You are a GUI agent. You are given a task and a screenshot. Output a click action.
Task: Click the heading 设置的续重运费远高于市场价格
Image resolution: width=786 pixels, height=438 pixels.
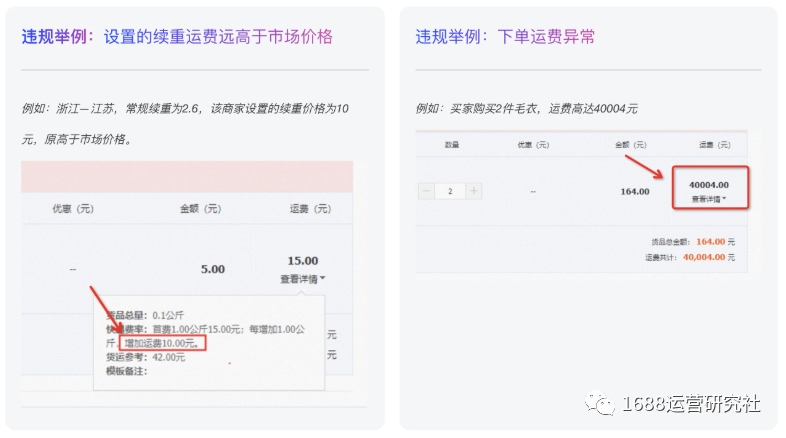[x=218, y=37]
